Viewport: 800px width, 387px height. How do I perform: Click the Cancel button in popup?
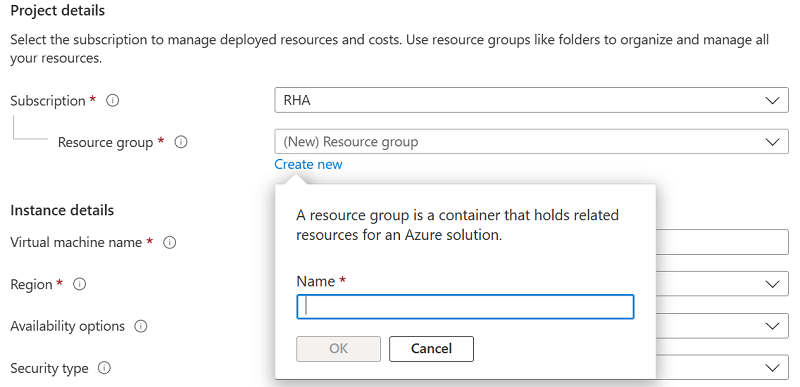point(431,349)
